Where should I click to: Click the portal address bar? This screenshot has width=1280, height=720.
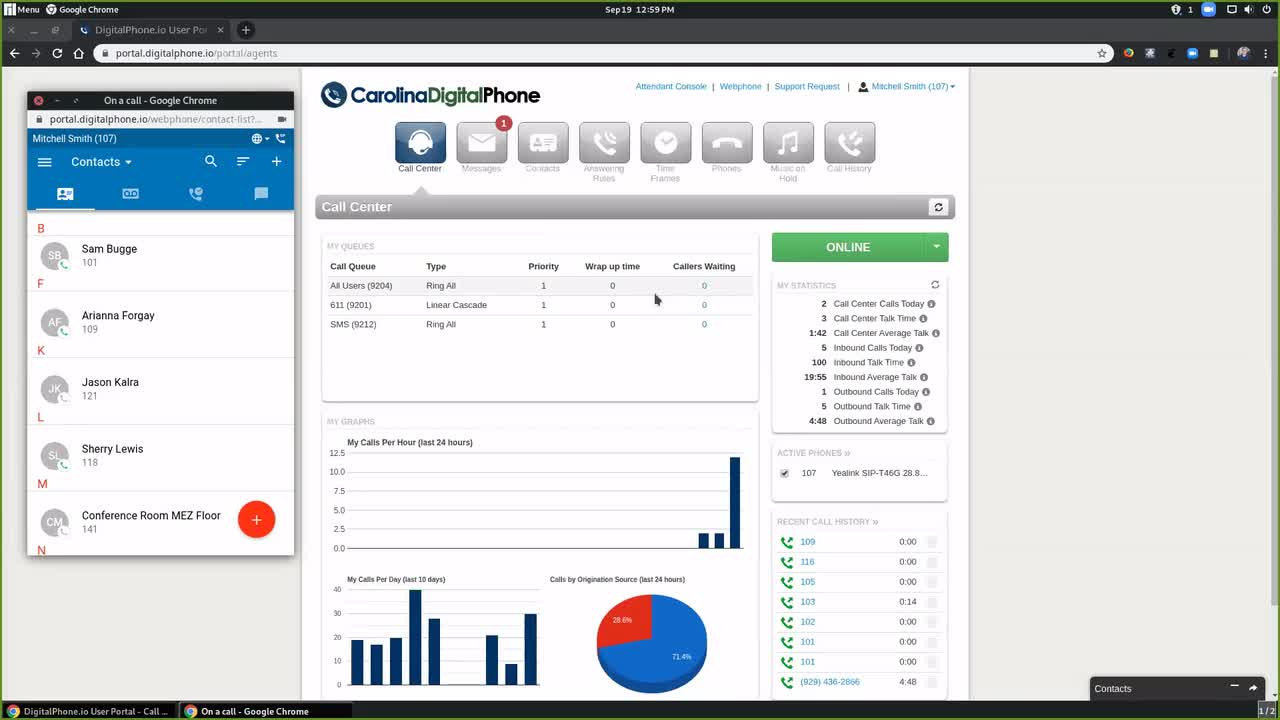coord(600,53)
